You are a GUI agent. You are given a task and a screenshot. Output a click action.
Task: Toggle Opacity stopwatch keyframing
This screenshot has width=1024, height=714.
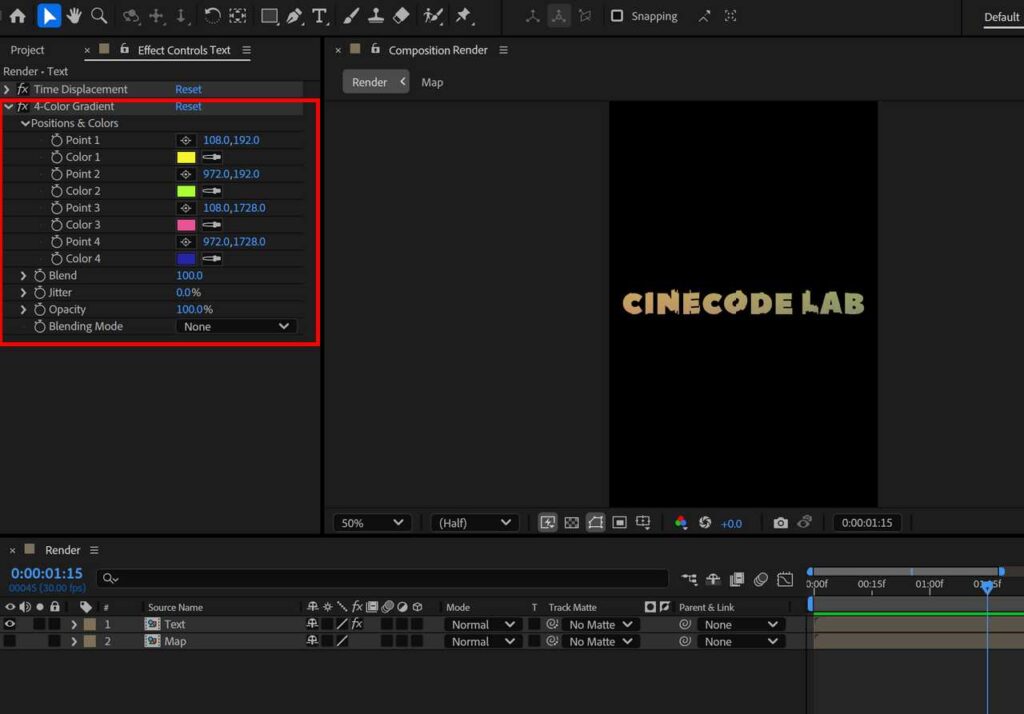[x=40, y=310]
